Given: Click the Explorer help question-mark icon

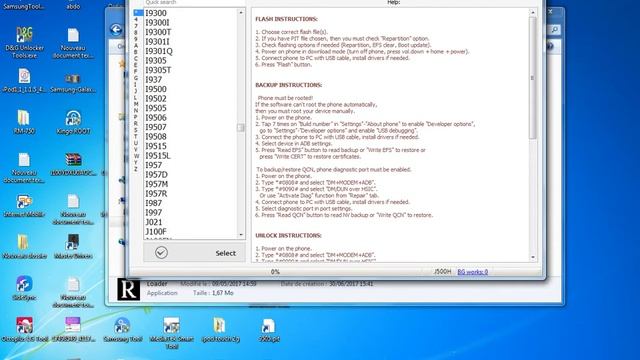Looking at the screenshot, I should pos(550,46).
